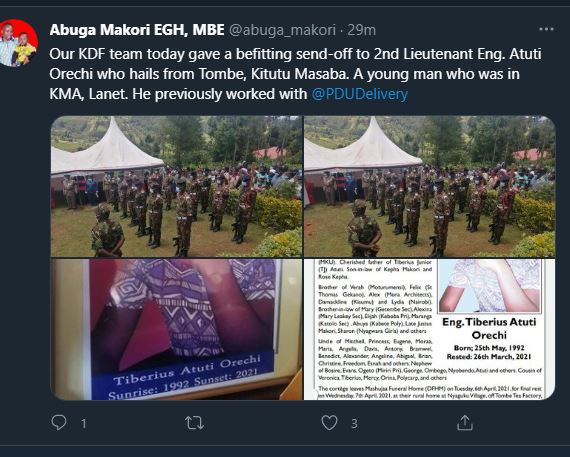Open Abuga Makori EGH, MBE display name
The width and height of the screenshot is (570, 457).
pyautogui.click(x=137, y=30)
